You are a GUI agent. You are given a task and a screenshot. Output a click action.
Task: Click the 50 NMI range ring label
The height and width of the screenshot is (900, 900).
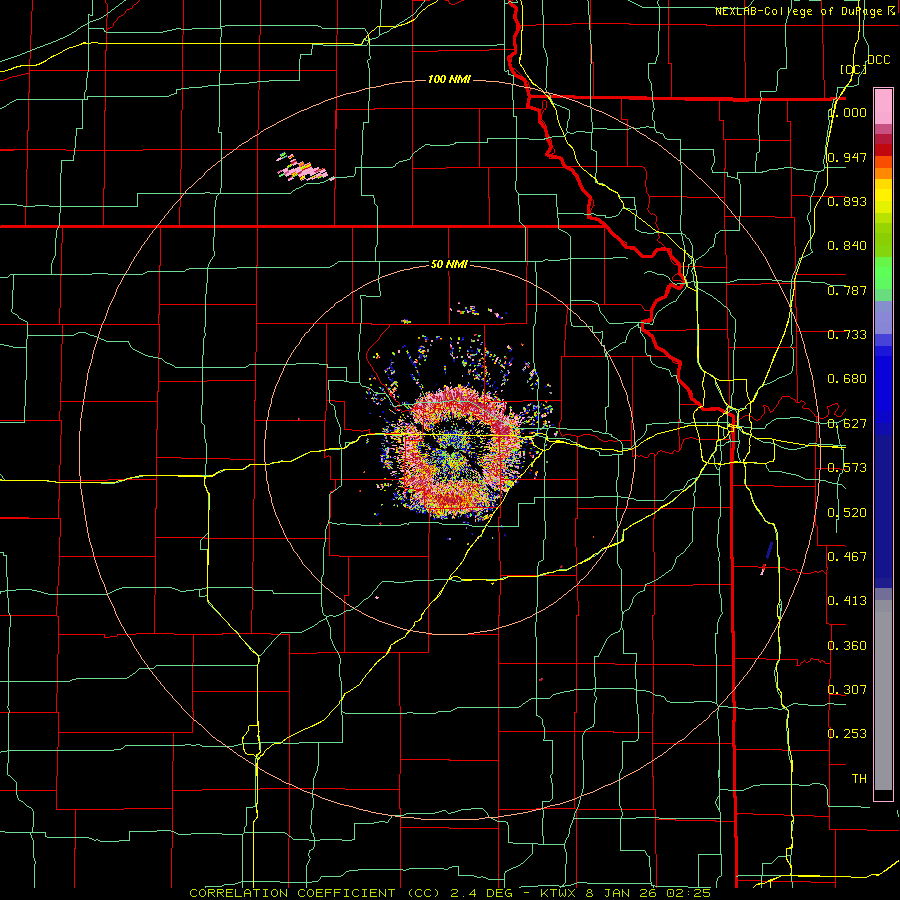tap(449, 264)
